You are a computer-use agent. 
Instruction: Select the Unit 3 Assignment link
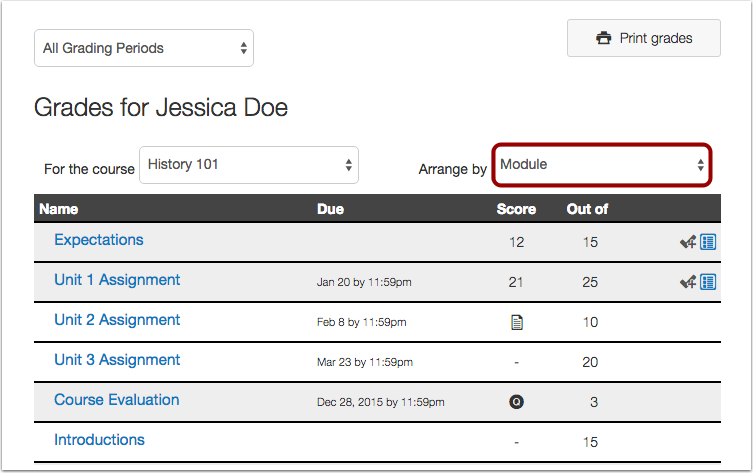[117, 360]
